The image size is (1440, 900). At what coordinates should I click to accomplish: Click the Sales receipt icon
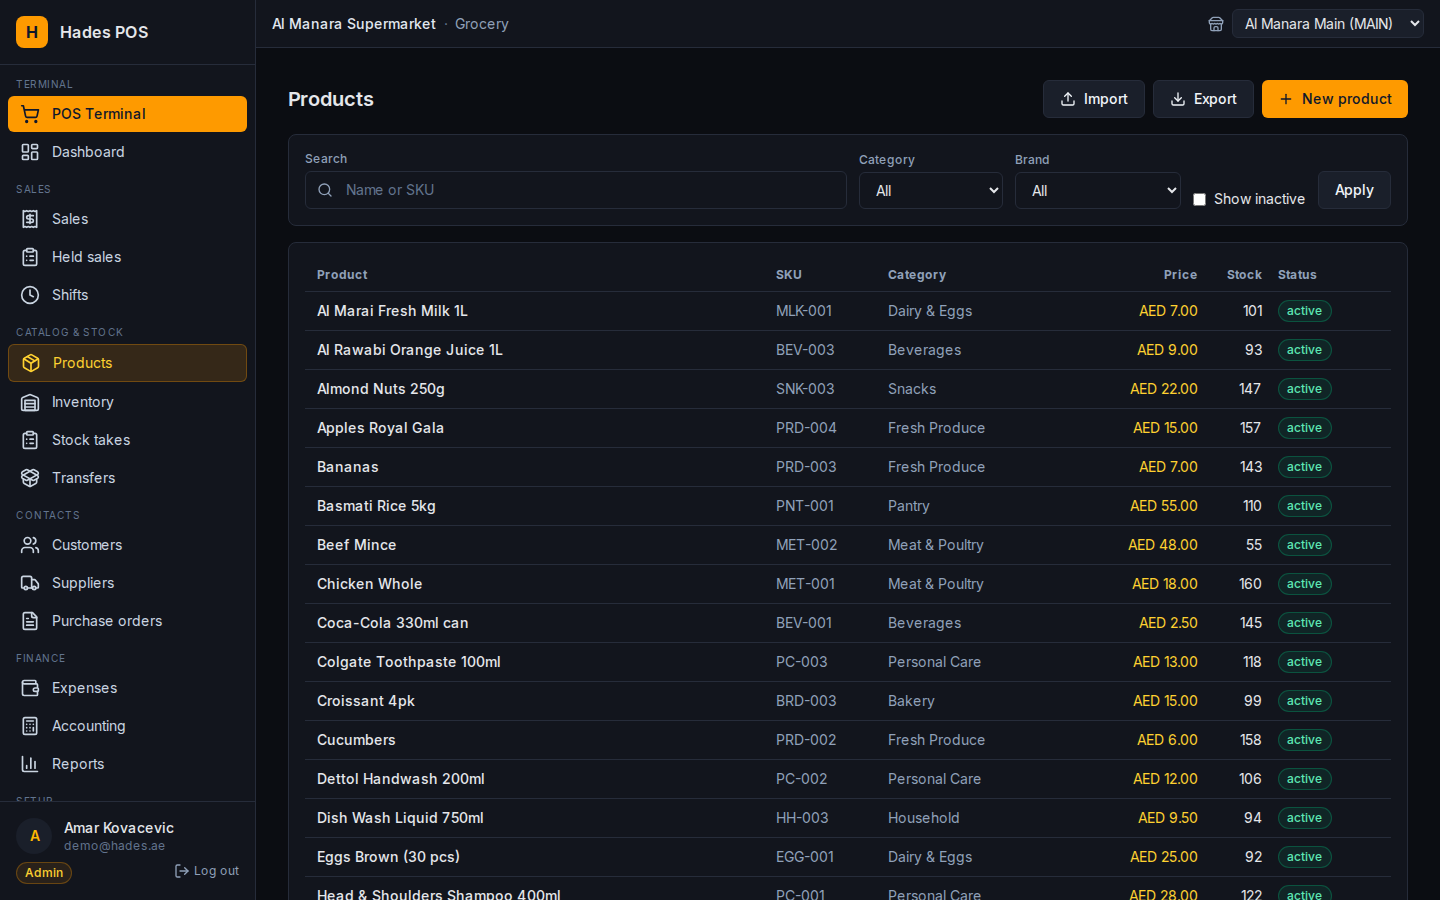(30, 219)
